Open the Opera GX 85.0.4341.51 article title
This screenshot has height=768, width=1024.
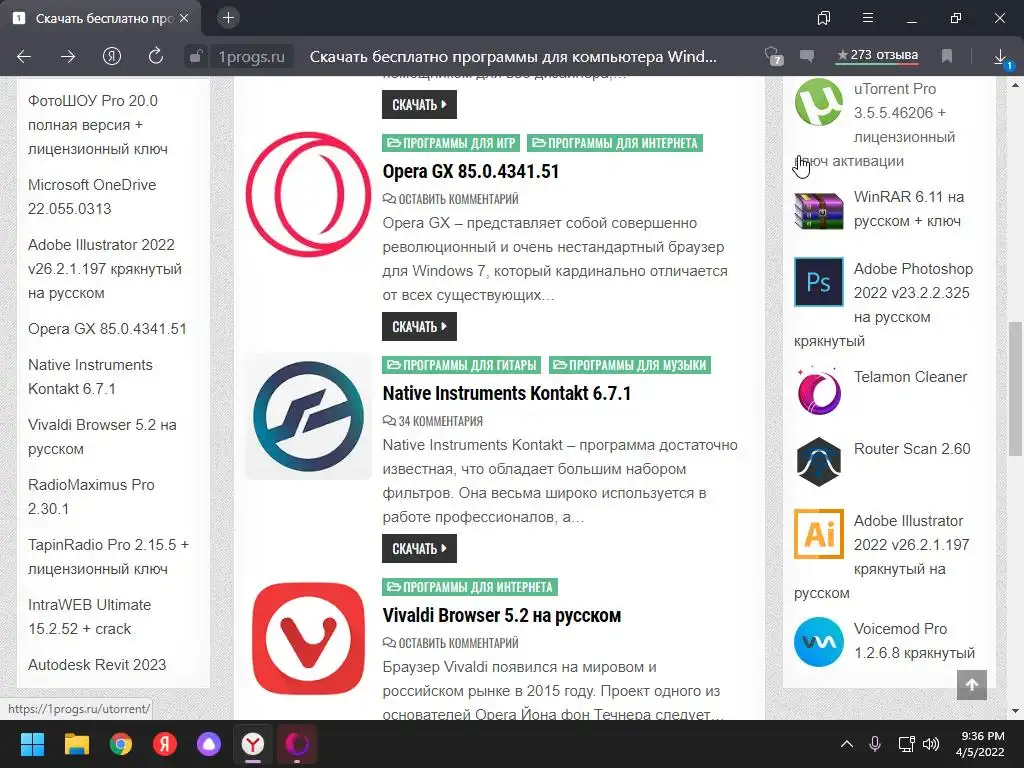(x=471, y=172)
